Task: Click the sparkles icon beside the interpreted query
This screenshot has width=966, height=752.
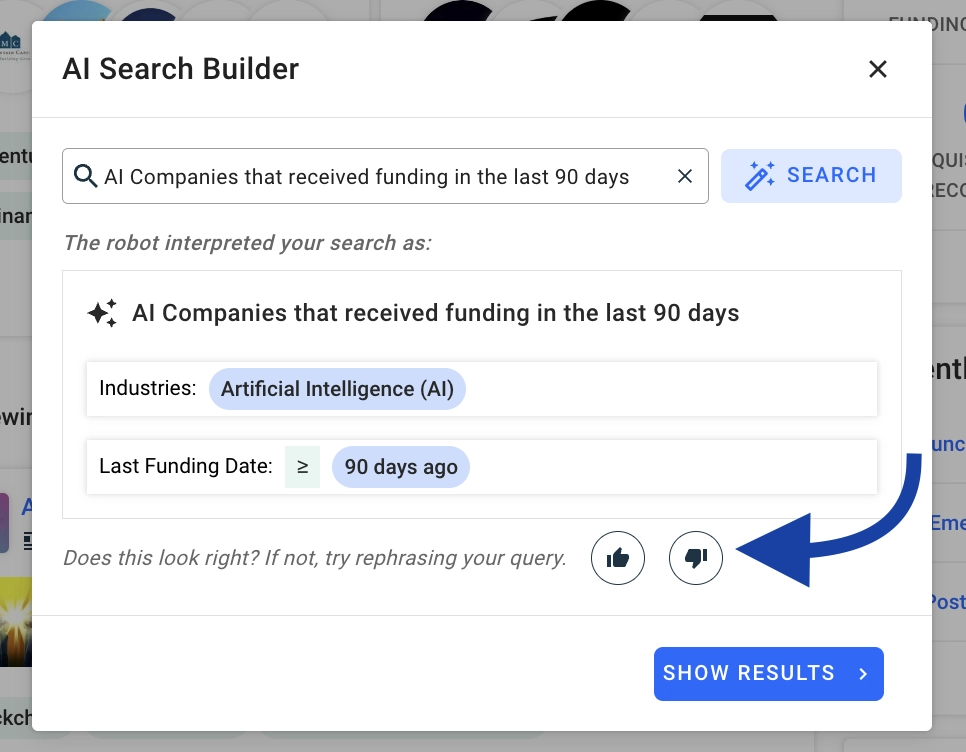Action: [101, 312]
